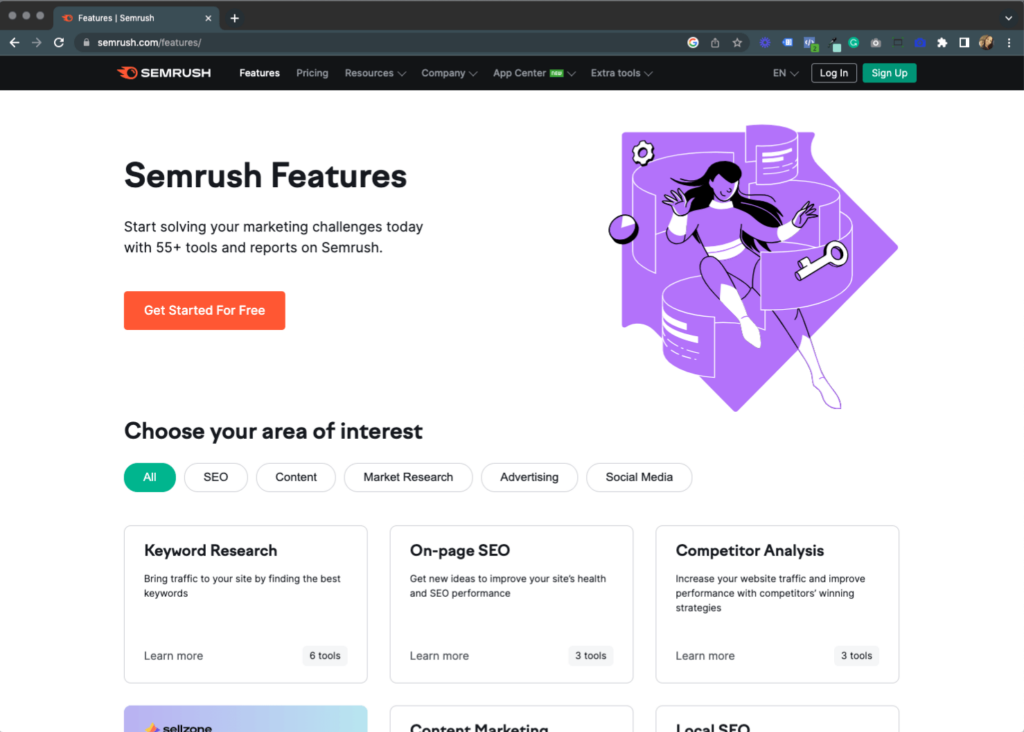Viewport: 1024px width, 732px height.
Task: Select the Features | Semrush browser tab
Action: (136, 18)
